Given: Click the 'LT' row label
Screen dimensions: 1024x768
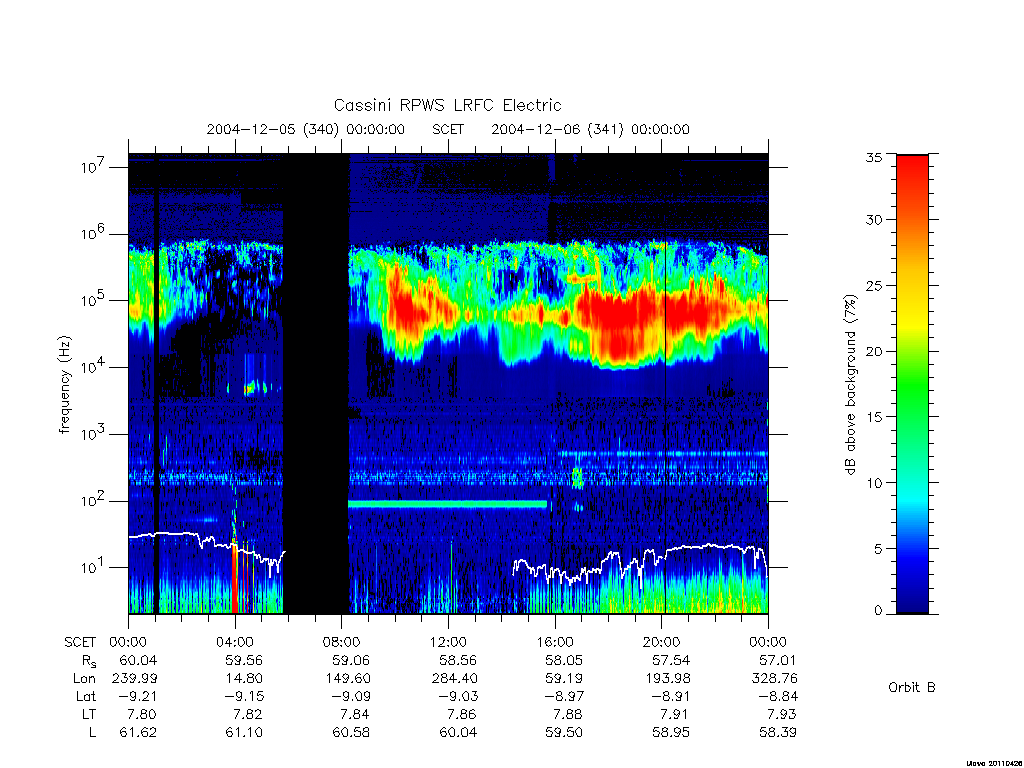Looking at the screenshot, I should point(89,714).
